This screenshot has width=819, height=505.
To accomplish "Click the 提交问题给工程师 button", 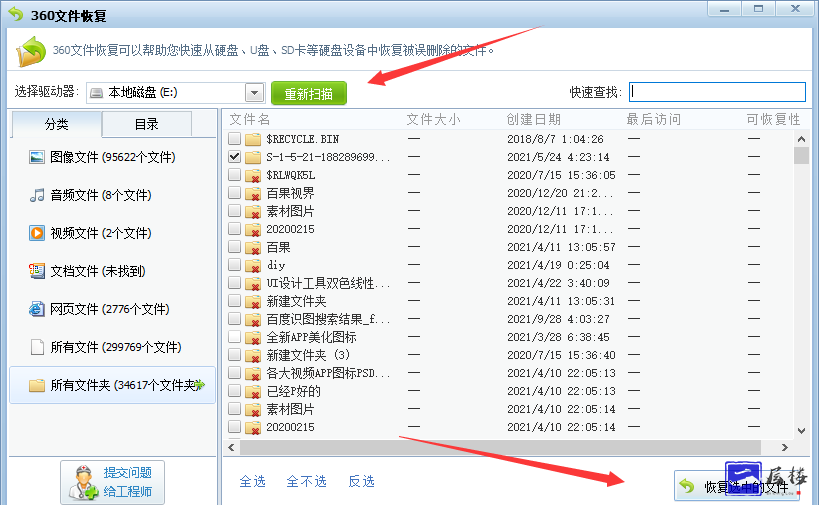I will click(x=112, y=483).
